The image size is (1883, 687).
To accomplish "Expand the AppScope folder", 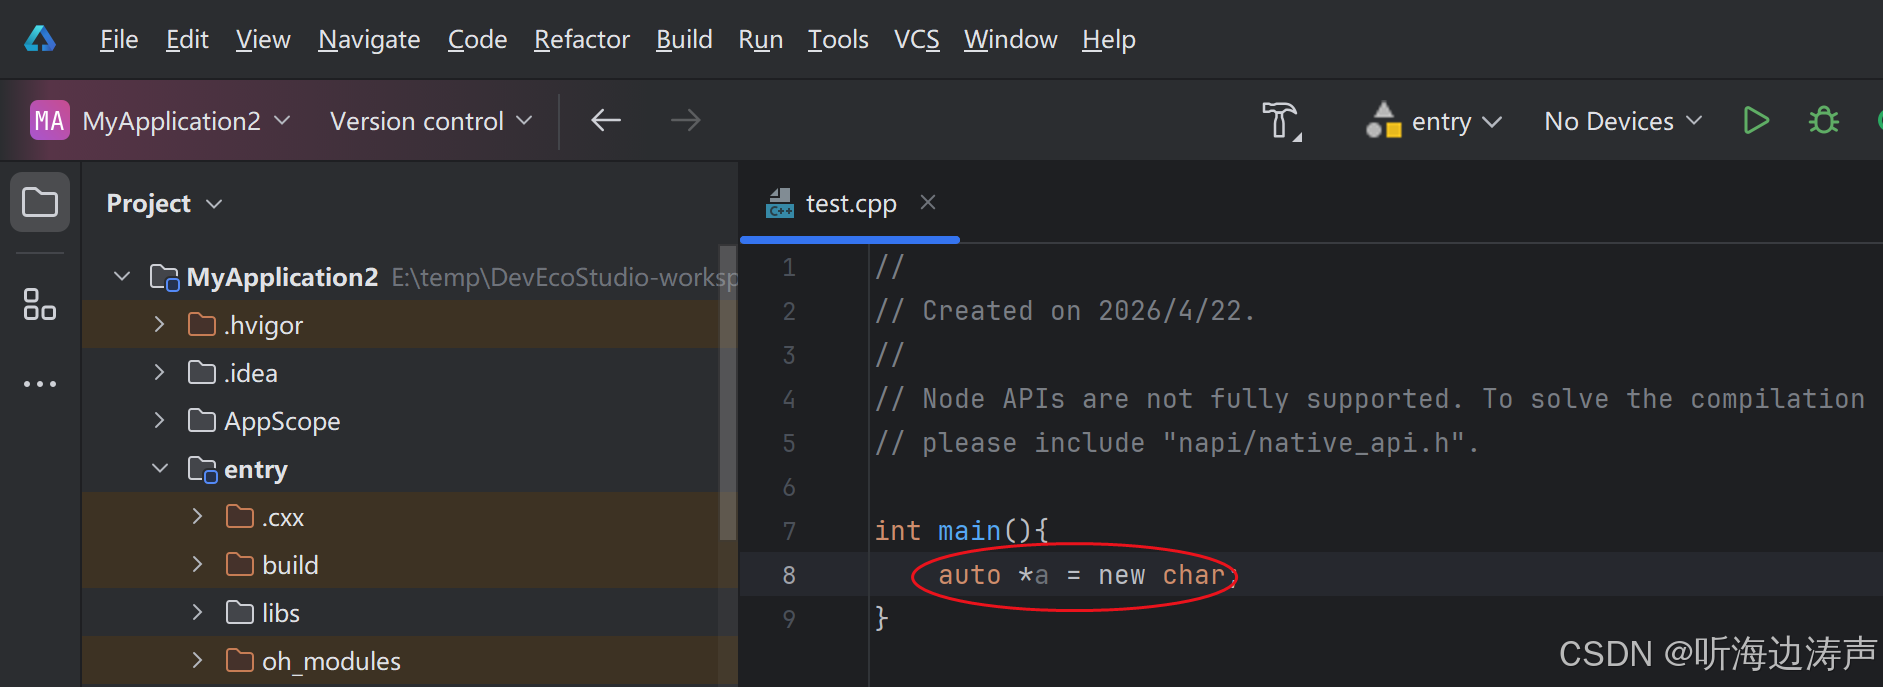I will 159,420.
